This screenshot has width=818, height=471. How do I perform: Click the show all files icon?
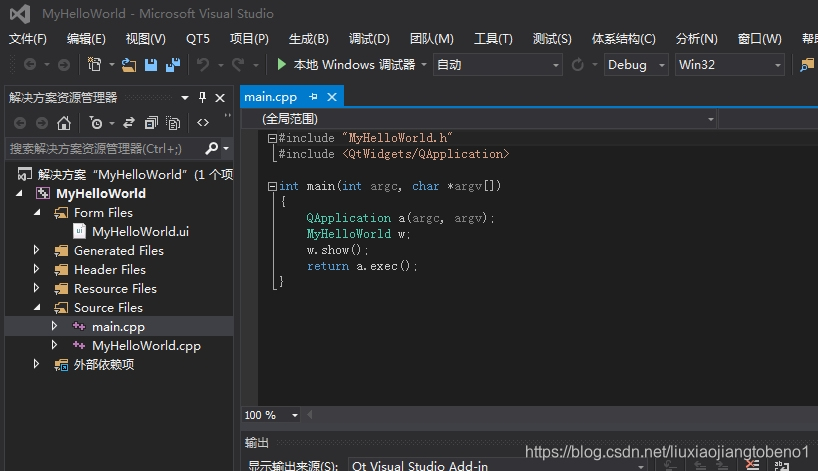click(x=173, y=123)
